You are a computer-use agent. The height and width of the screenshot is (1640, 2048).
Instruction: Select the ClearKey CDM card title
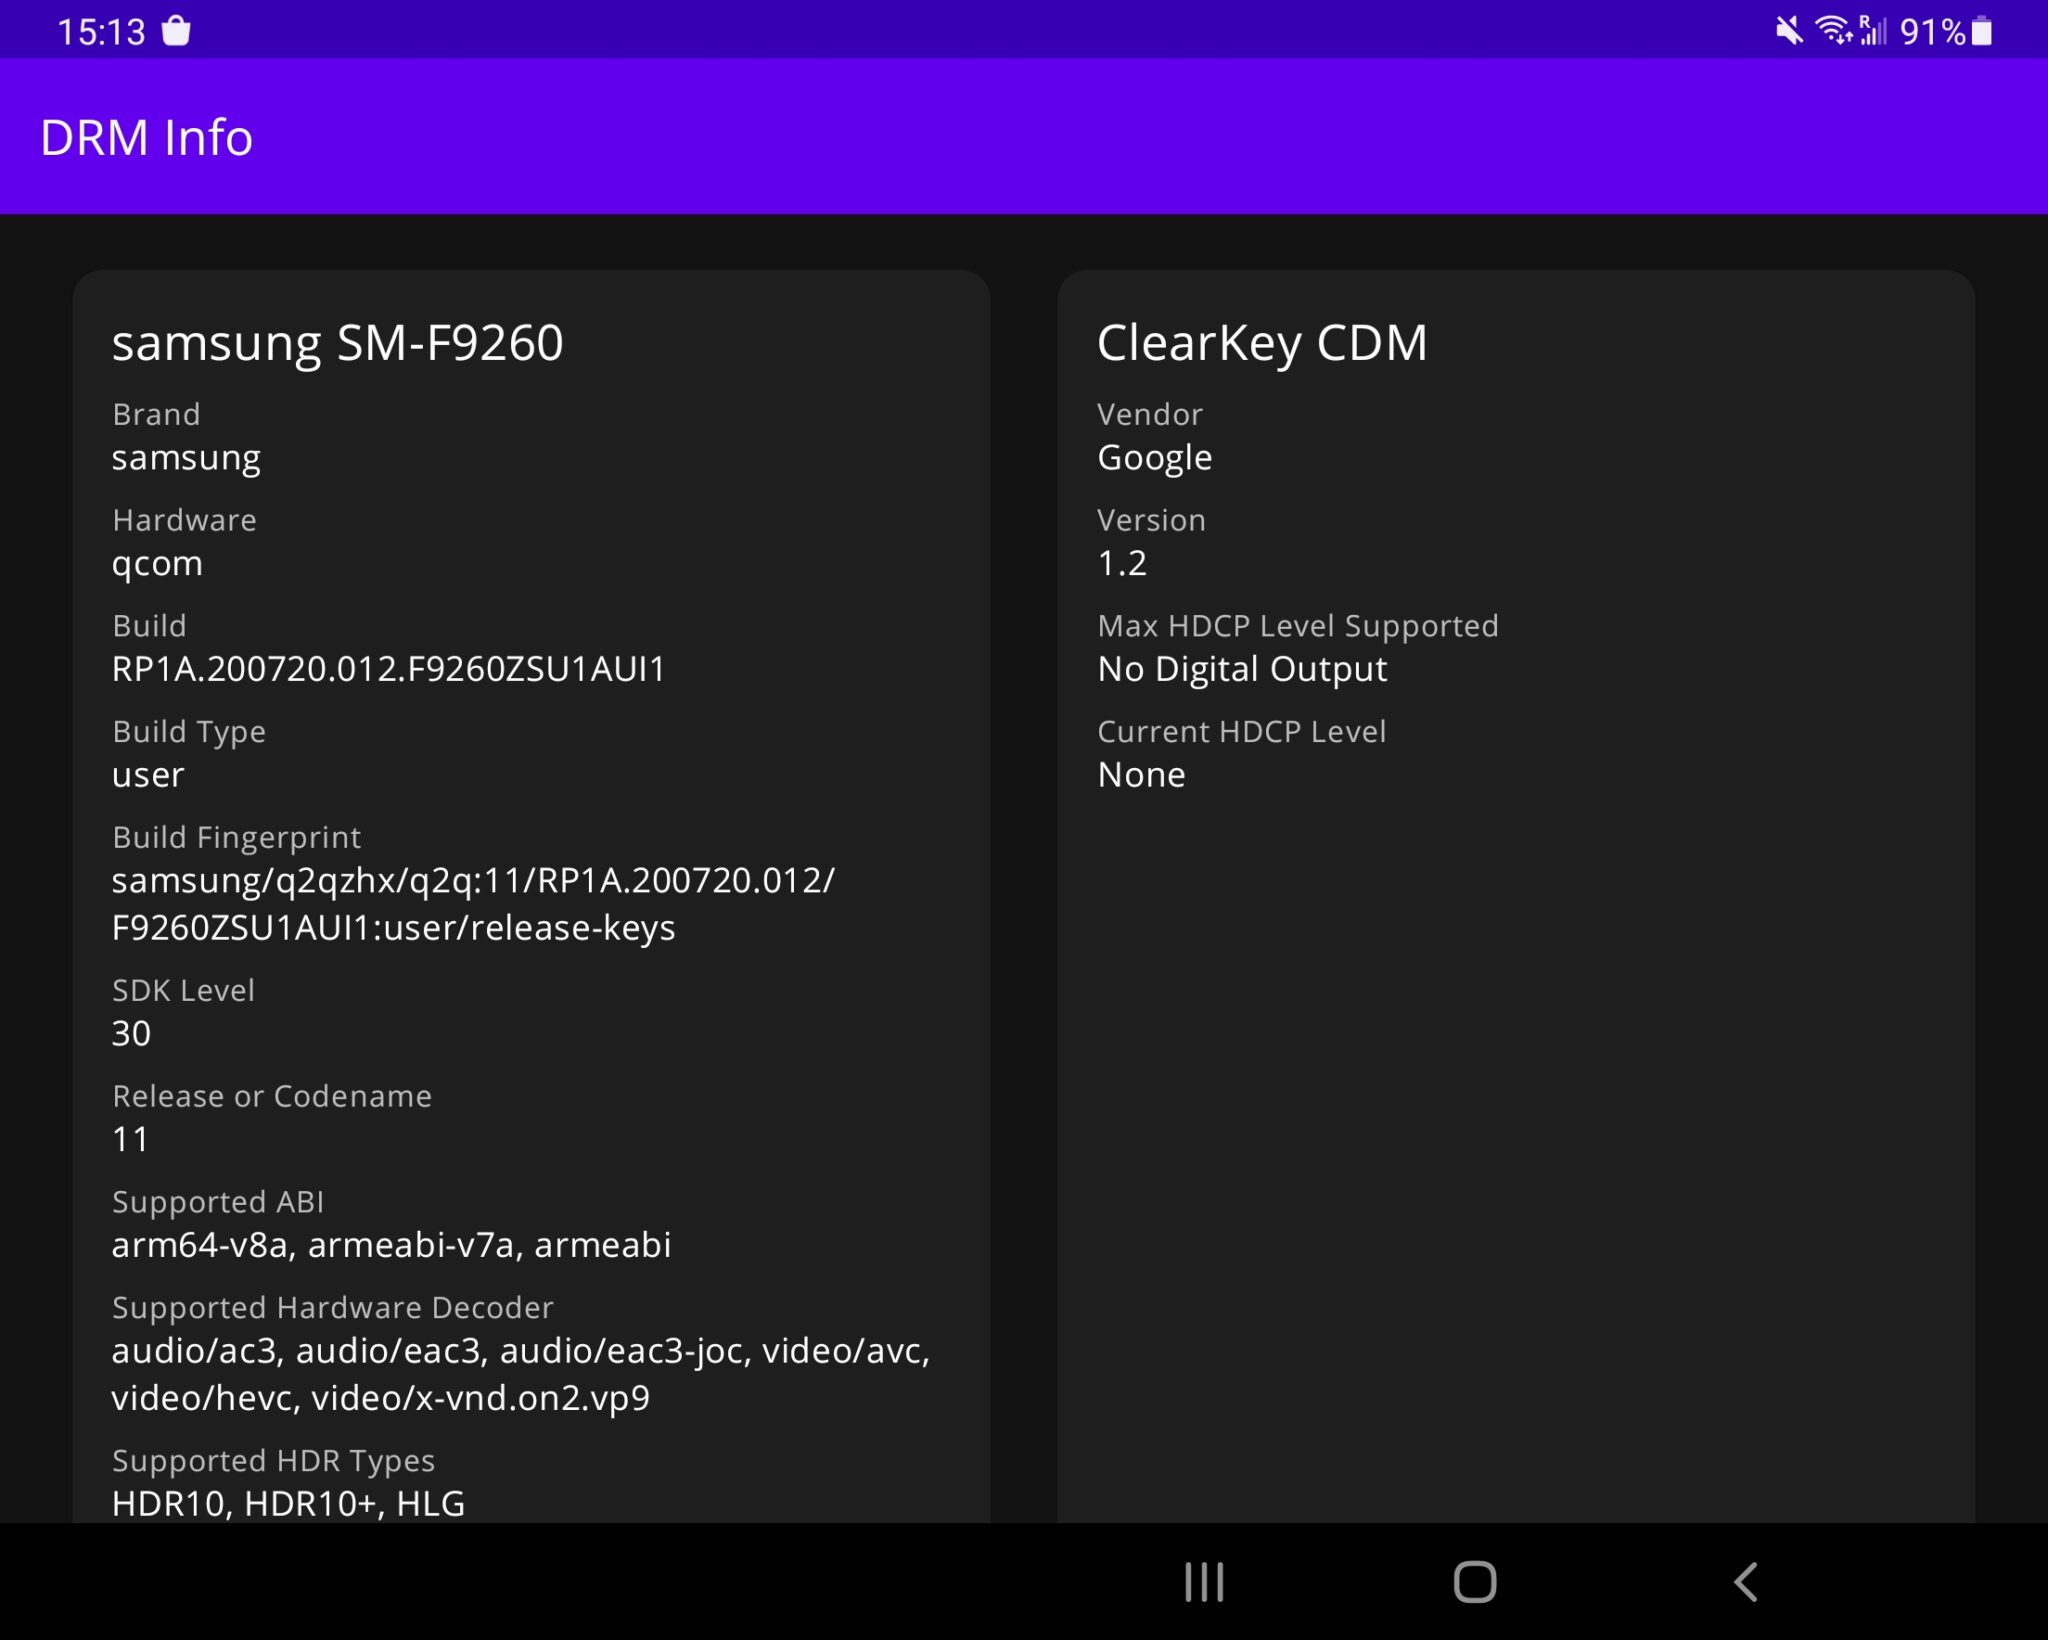(x=1263, y=343)
